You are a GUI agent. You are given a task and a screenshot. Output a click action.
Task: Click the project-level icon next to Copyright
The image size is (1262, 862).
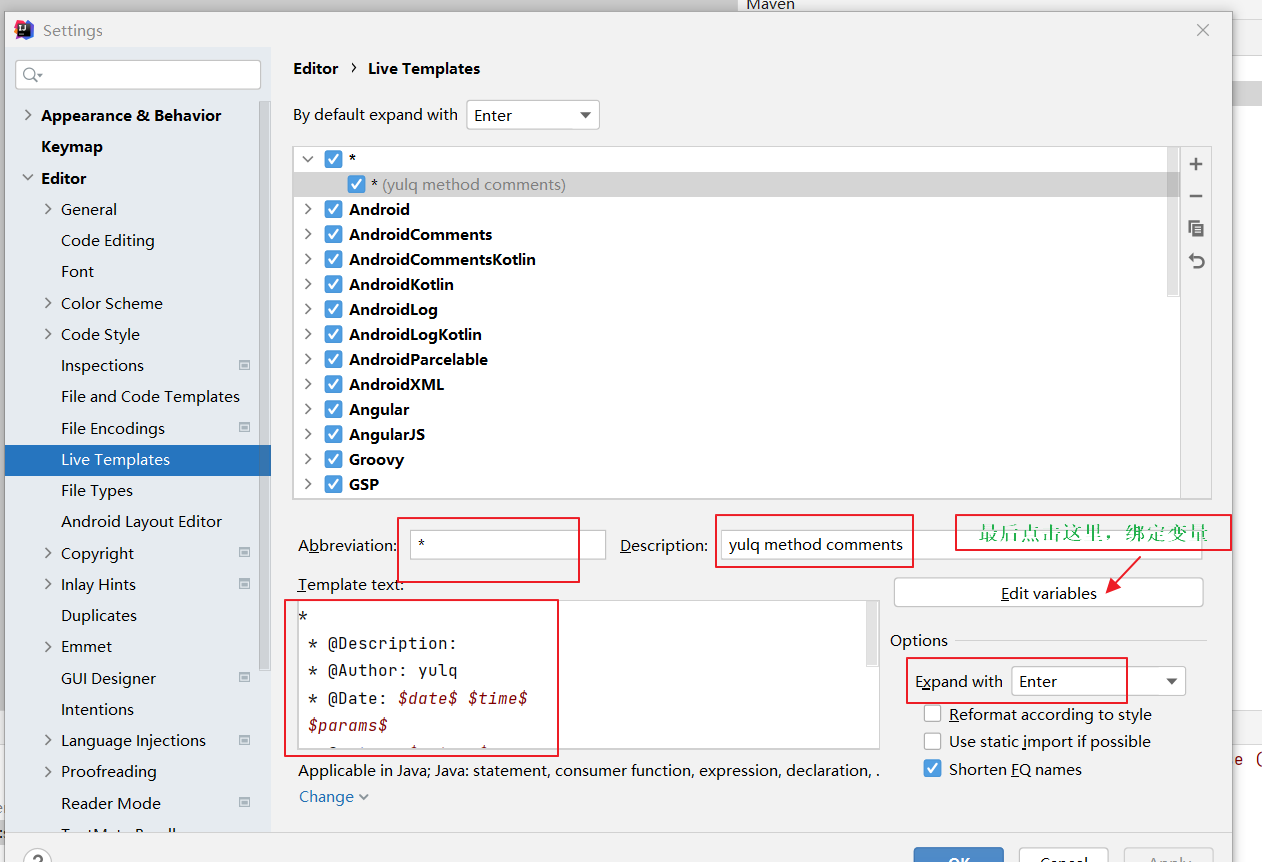tap(245, 553)
